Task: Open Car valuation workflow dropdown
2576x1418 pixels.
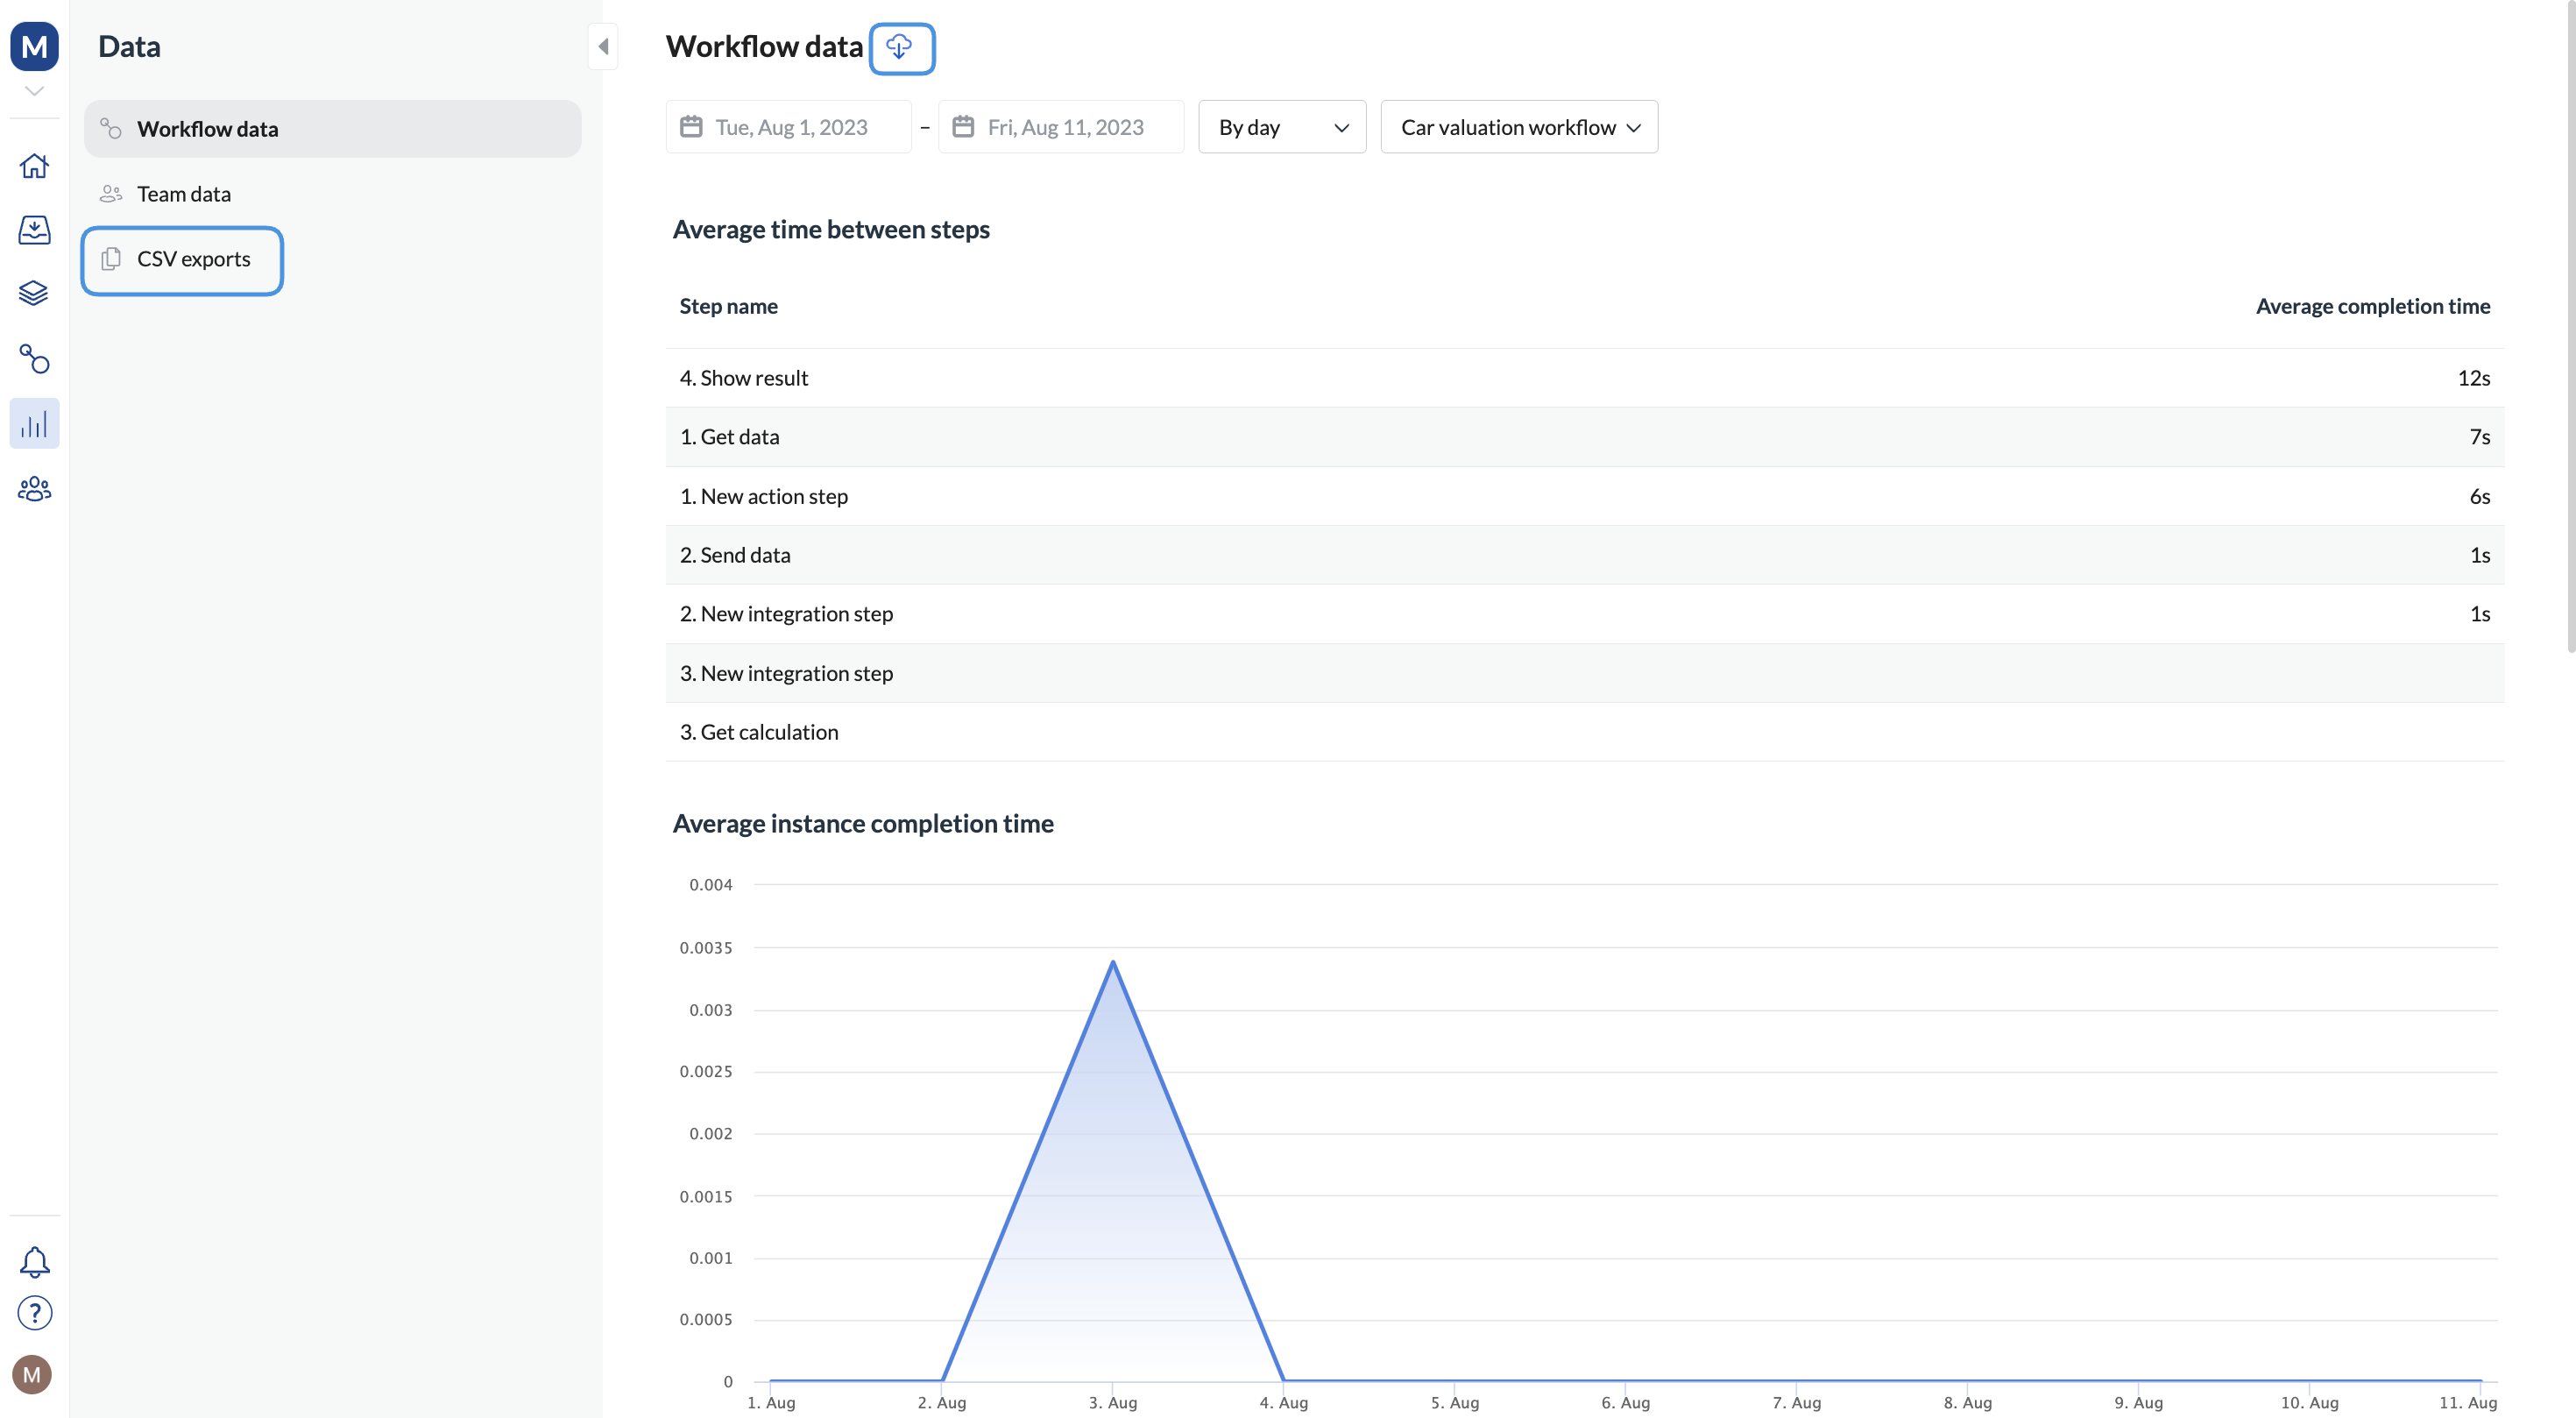Action: coord(1518,127)
